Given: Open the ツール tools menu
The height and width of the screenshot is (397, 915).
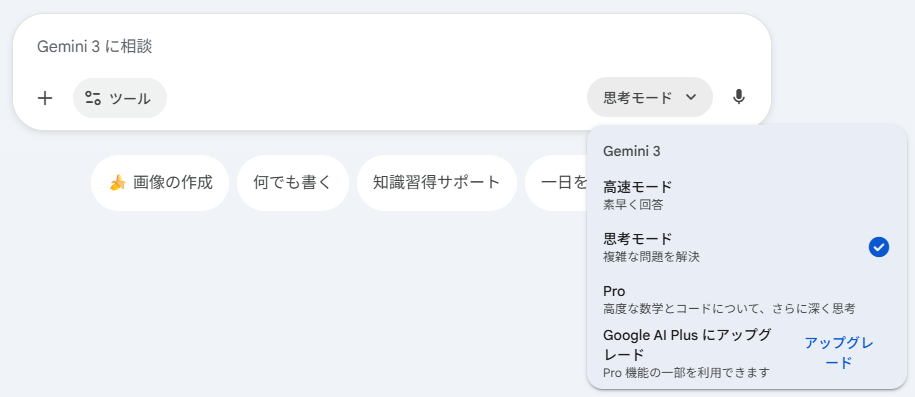Looking at the screenshot, I should point(120,98).
